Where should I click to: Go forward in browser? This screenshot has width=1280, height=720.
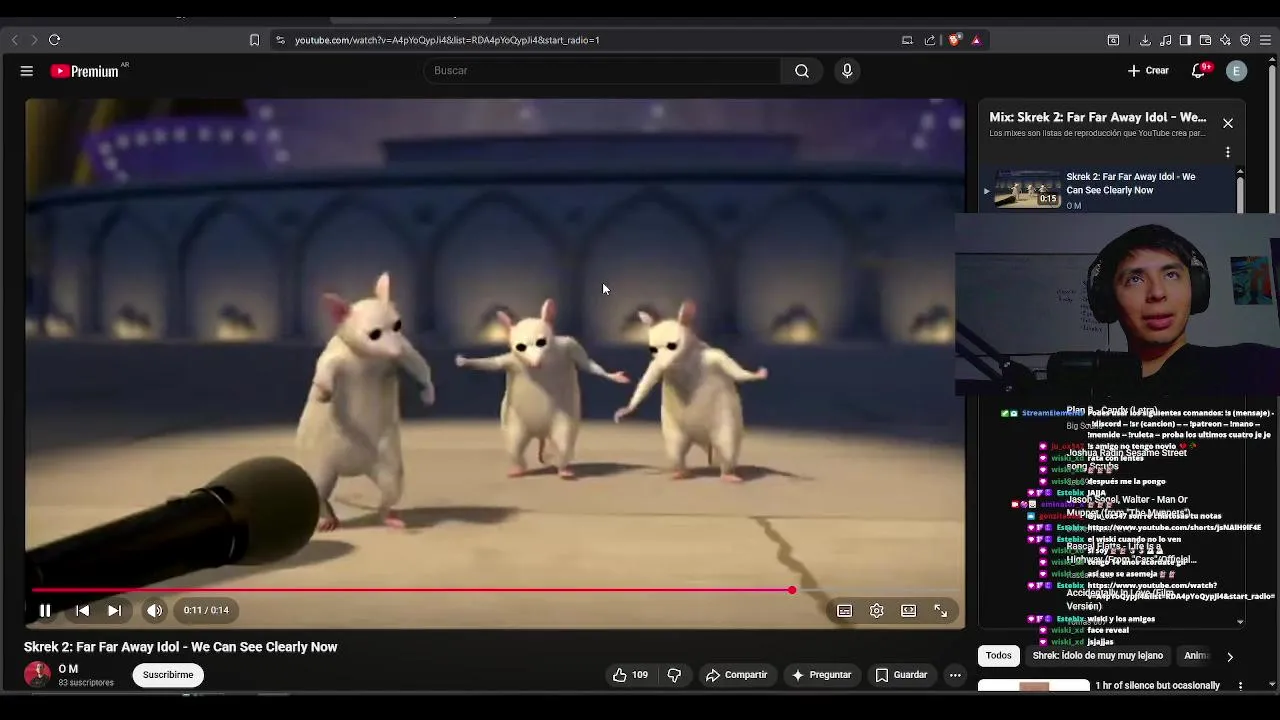point(34,40)
